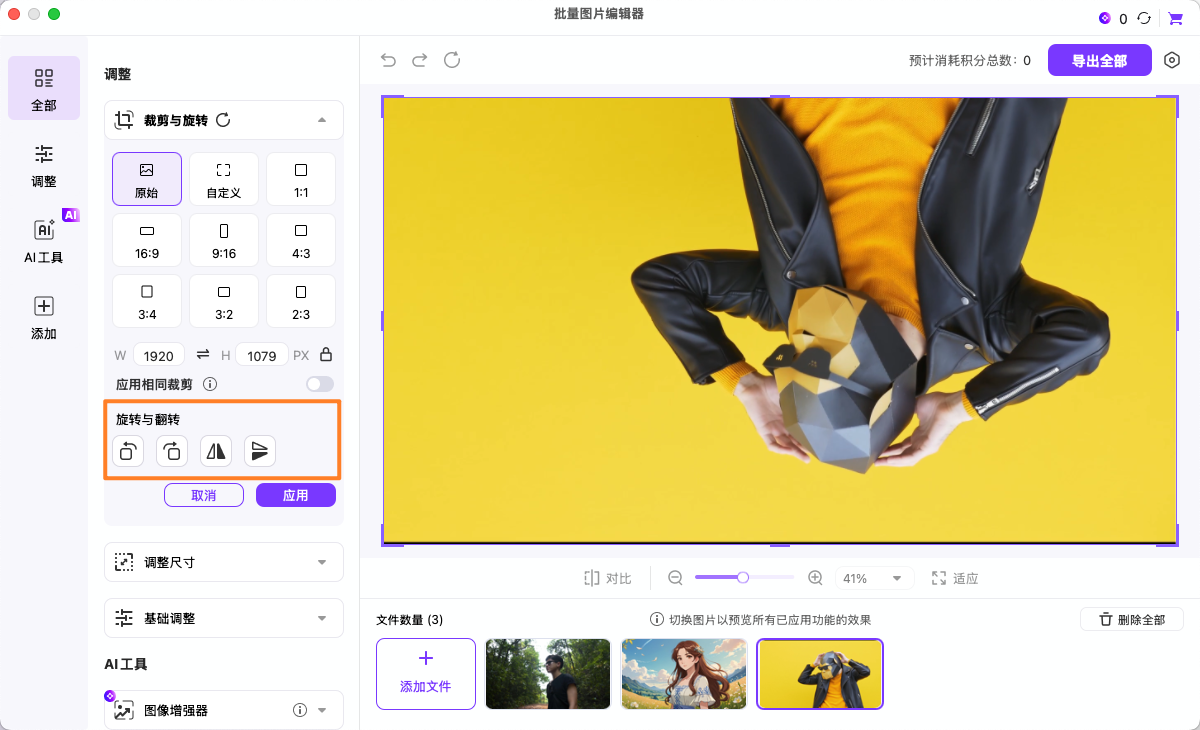Enable the 对比 comparison view
Viewport: 1200px width, 730px height.
point(607,577)
